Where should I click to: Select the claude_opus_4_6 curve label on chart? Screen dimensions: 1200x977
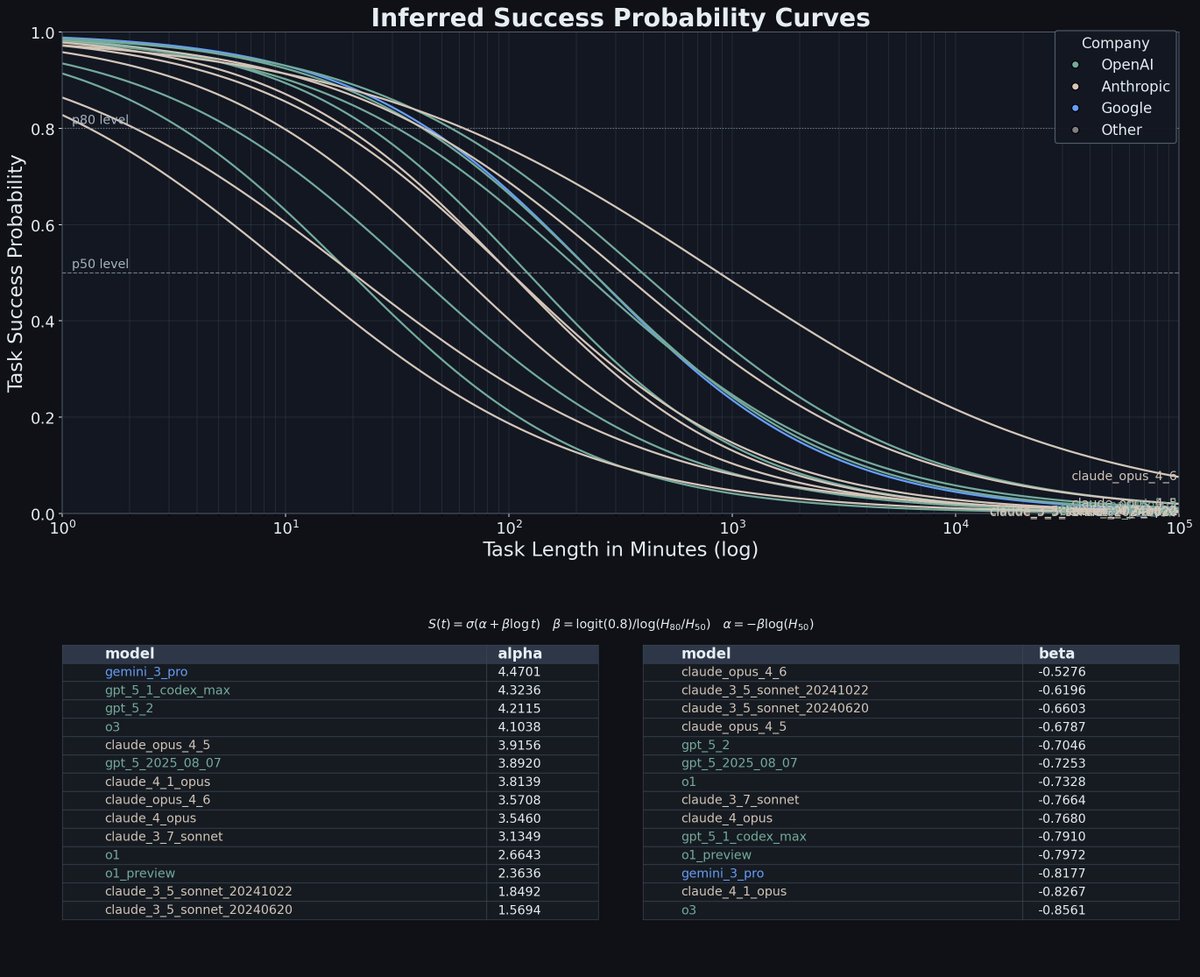point(1124,476)
